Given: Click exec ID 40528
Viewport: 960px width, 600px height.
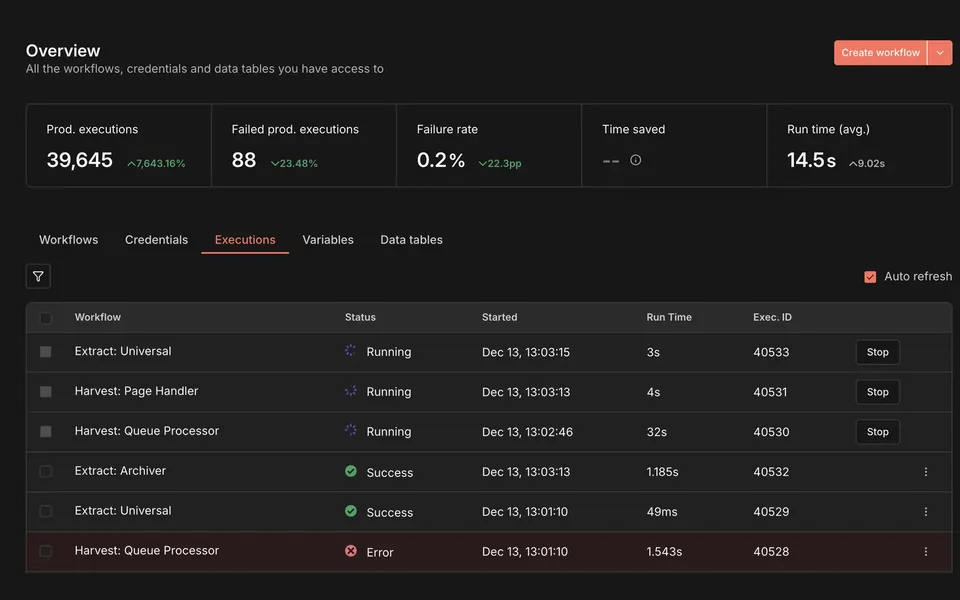Looking at the screenshot, I should pyautogui.click(x=771, y=551).
